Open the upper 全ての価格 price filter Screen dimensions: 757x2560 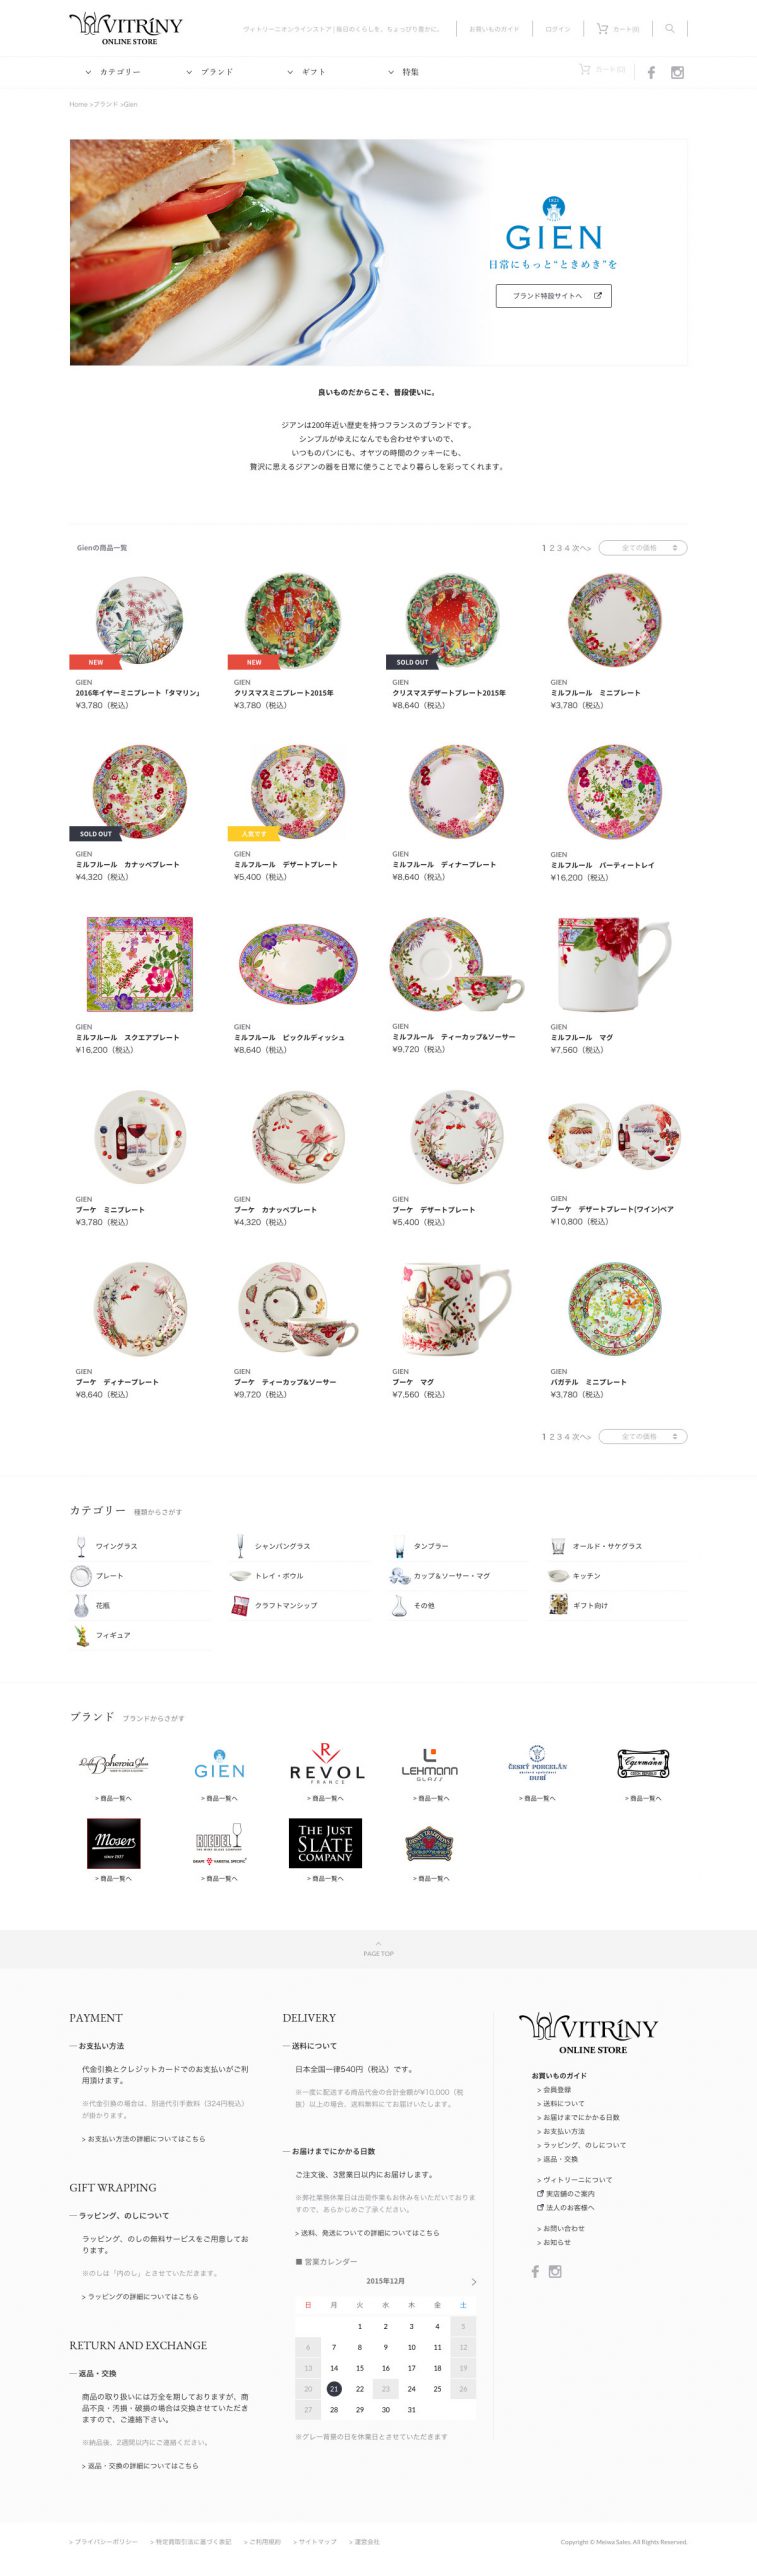click(x=643, y=547)
